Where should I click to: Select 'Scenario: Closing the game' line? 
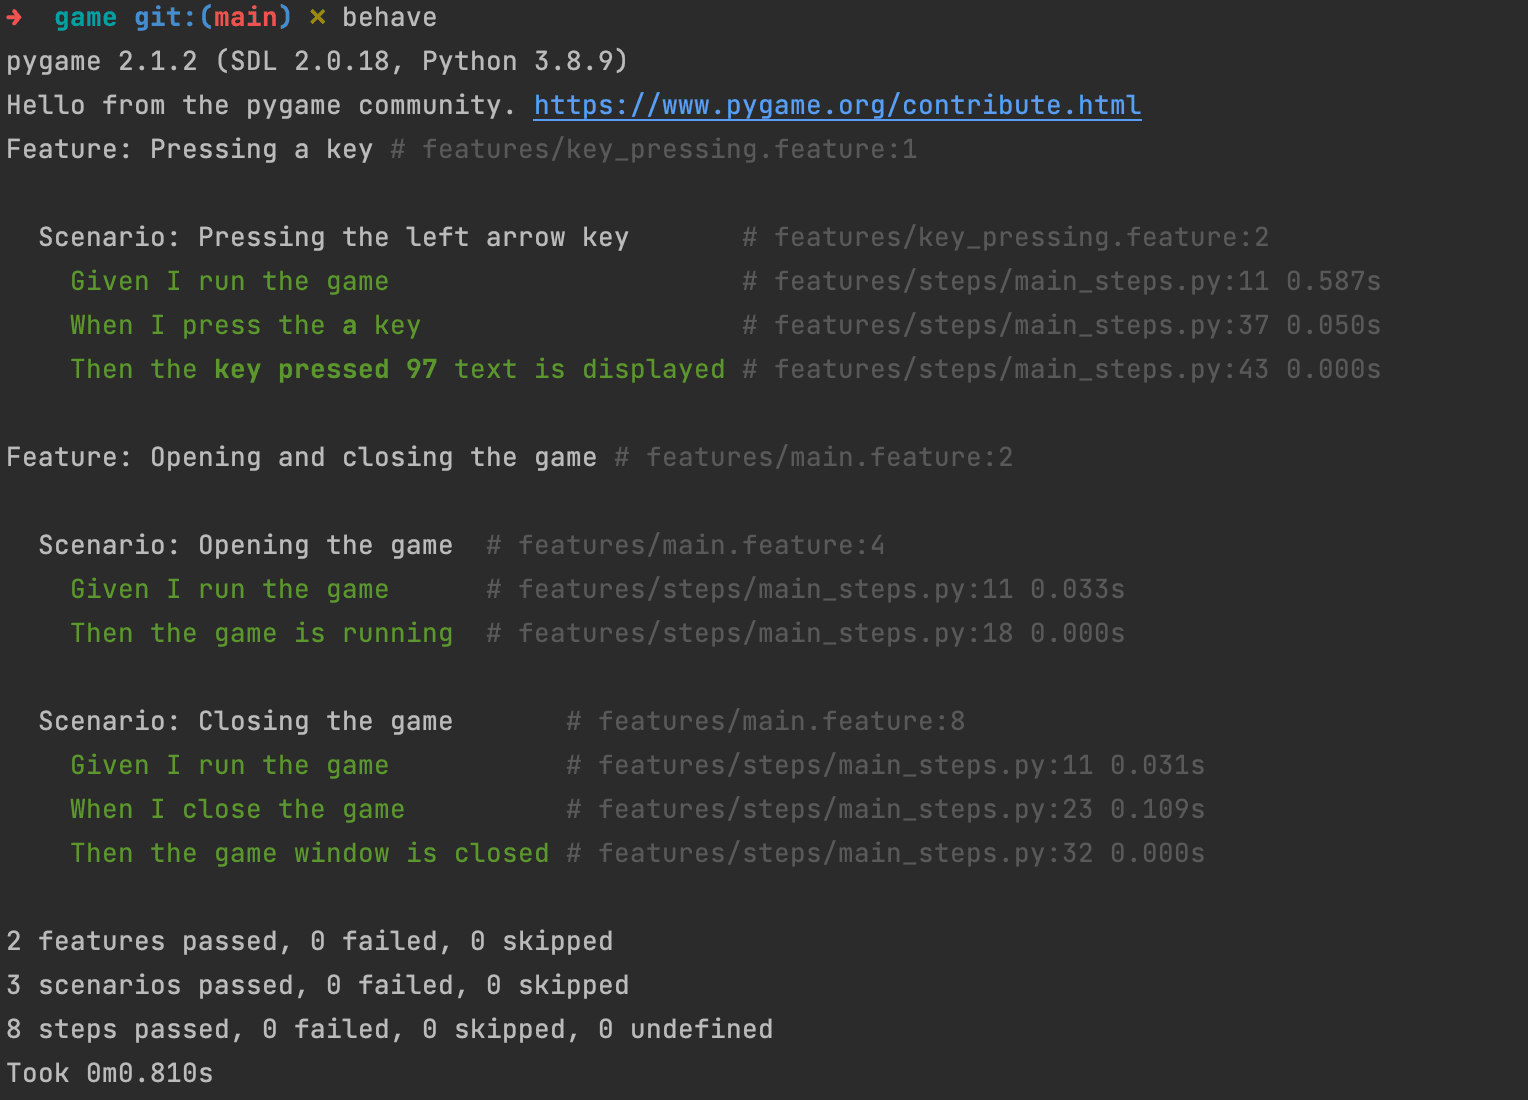[x=246, y=721]
